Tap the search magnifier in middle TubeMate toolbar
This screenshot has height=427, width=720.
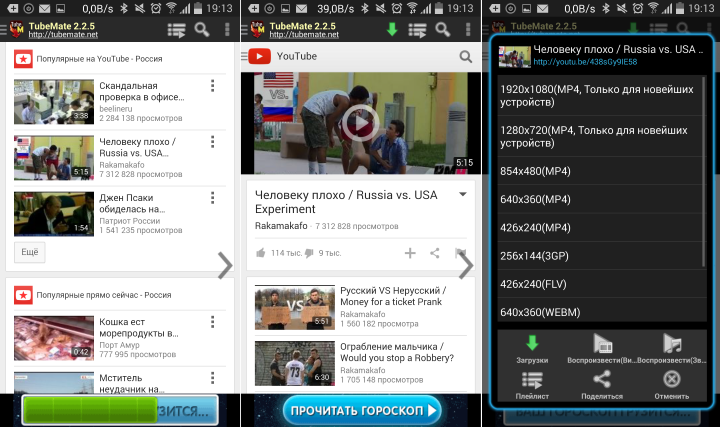(443, 30)
